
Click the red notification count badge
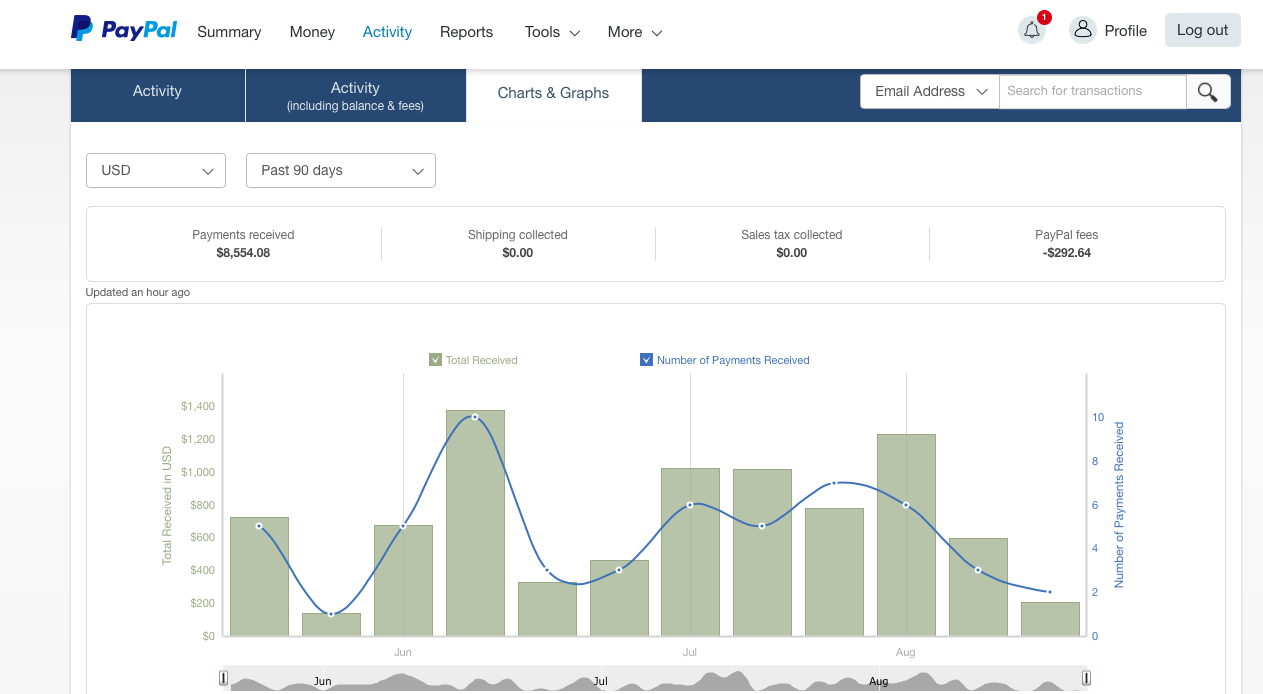(x=1044, y=17)
